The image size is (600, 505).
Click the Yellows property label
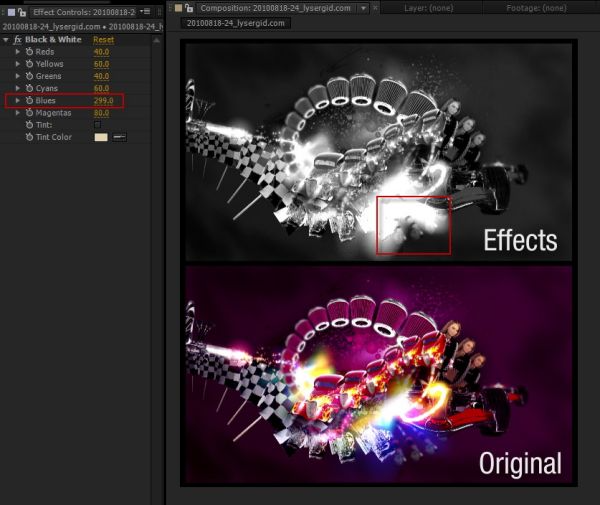click(49, 64)
